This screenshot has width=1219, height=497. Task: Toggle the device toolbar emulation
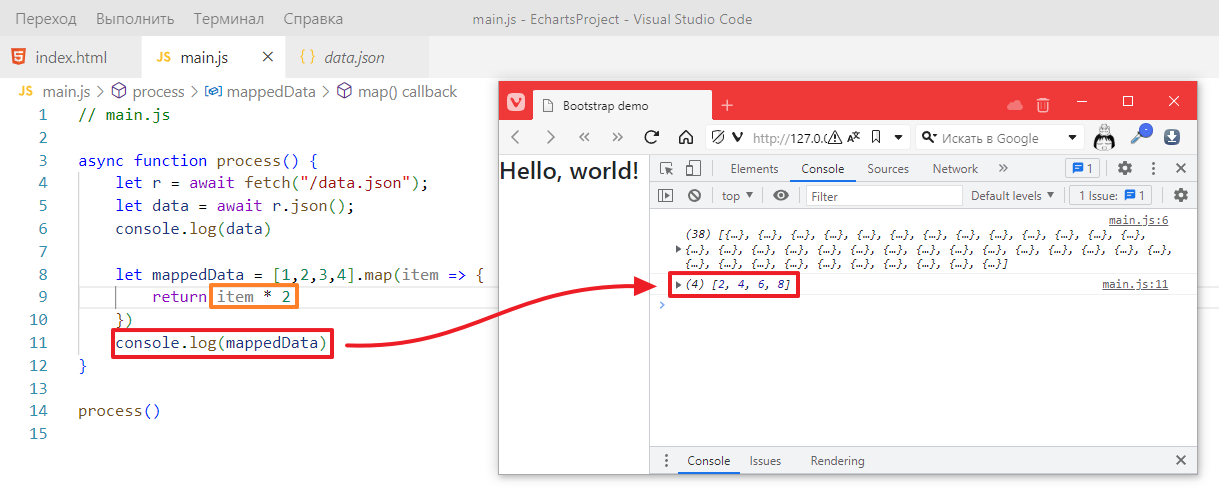pyautogui.click(x=693, y=169)
